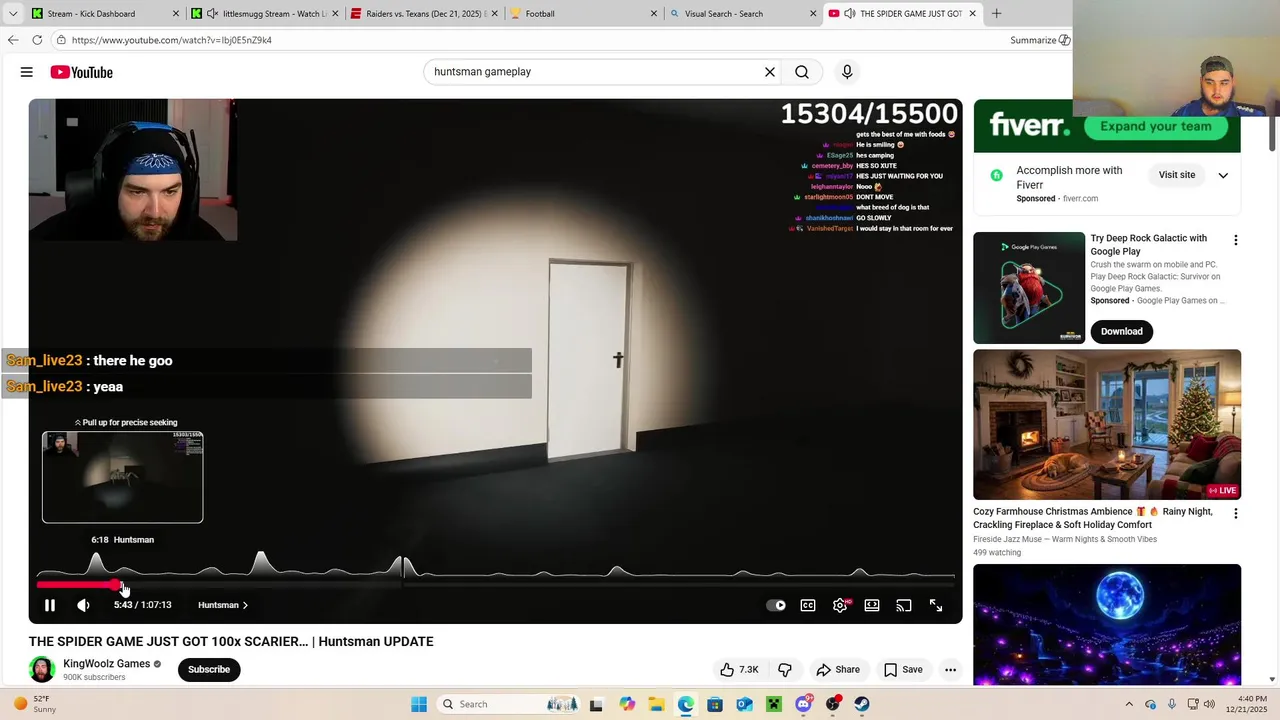The image size is (1280, 720).
Task: Toggle the autoplay switch
Action: point(776,605)
